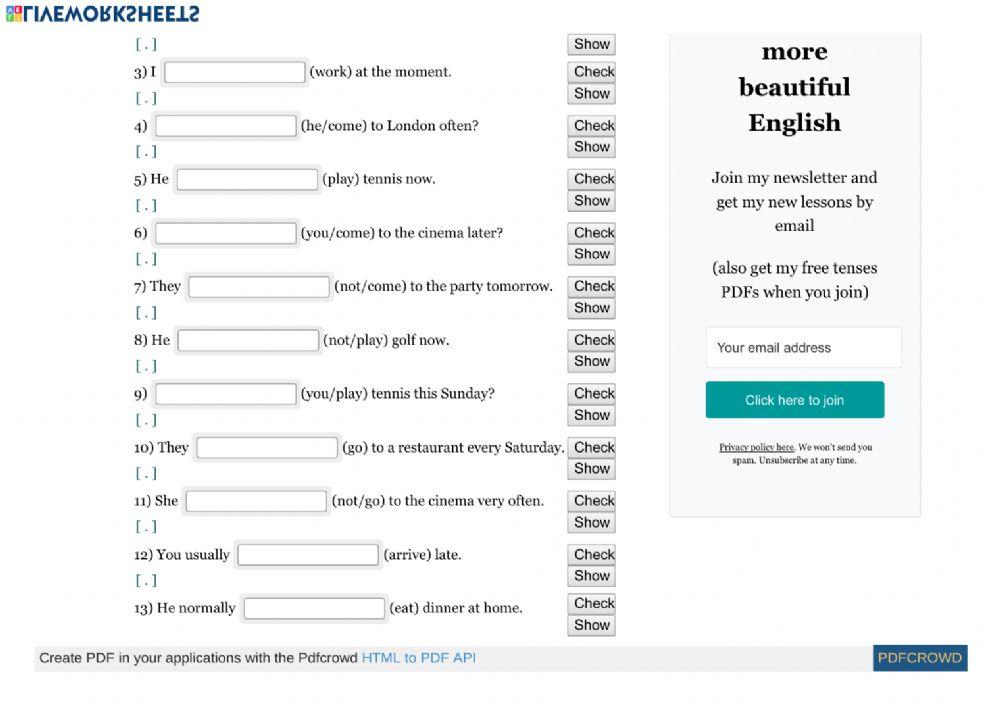Click the Liveworksheets logo
The image size is (1000, 708).
point(102,13)
